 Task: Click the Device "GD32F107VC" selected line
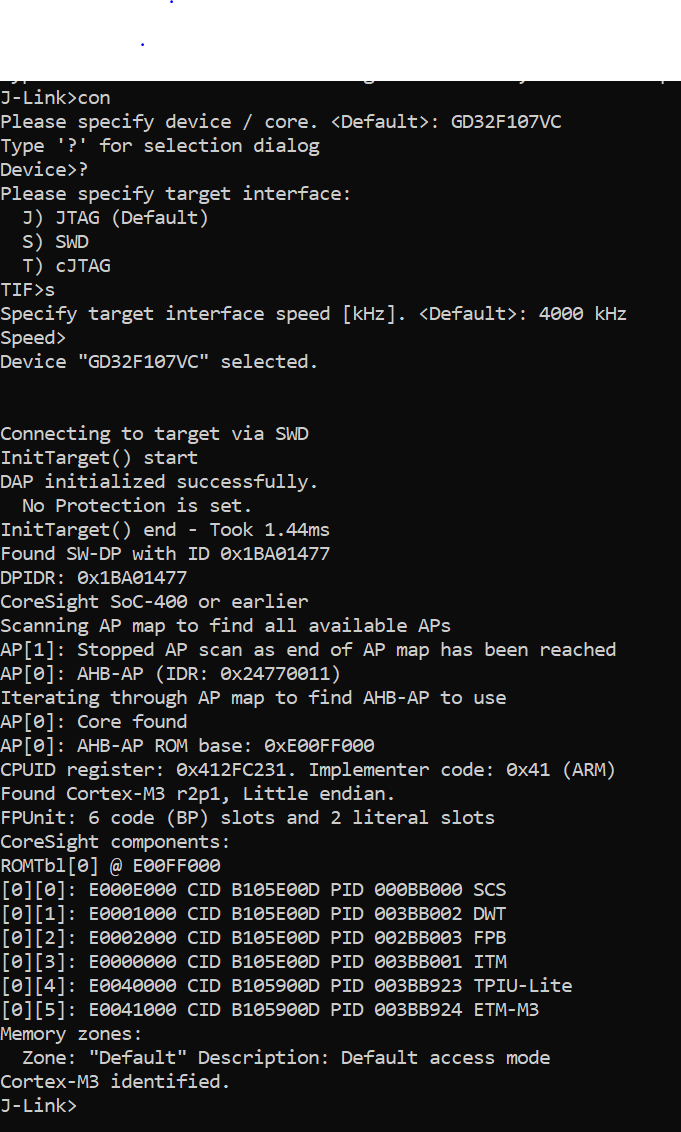(x=159, y=361)
